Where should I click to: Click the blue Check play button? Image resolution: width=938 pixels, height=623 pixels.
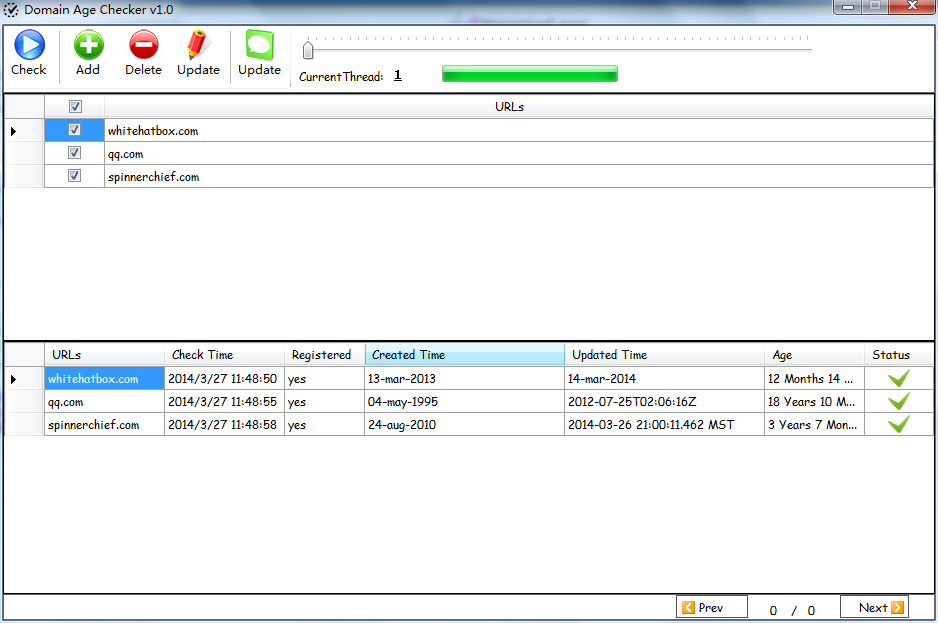click(28, 45)
